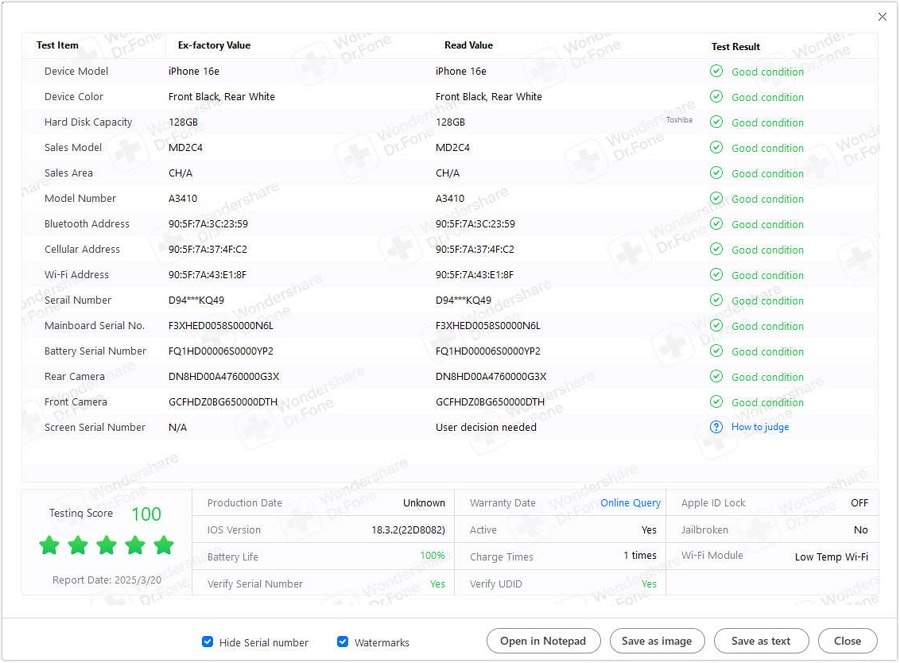
Task: Click the Verify Serial Number Yes value
Action: point(437,584)
